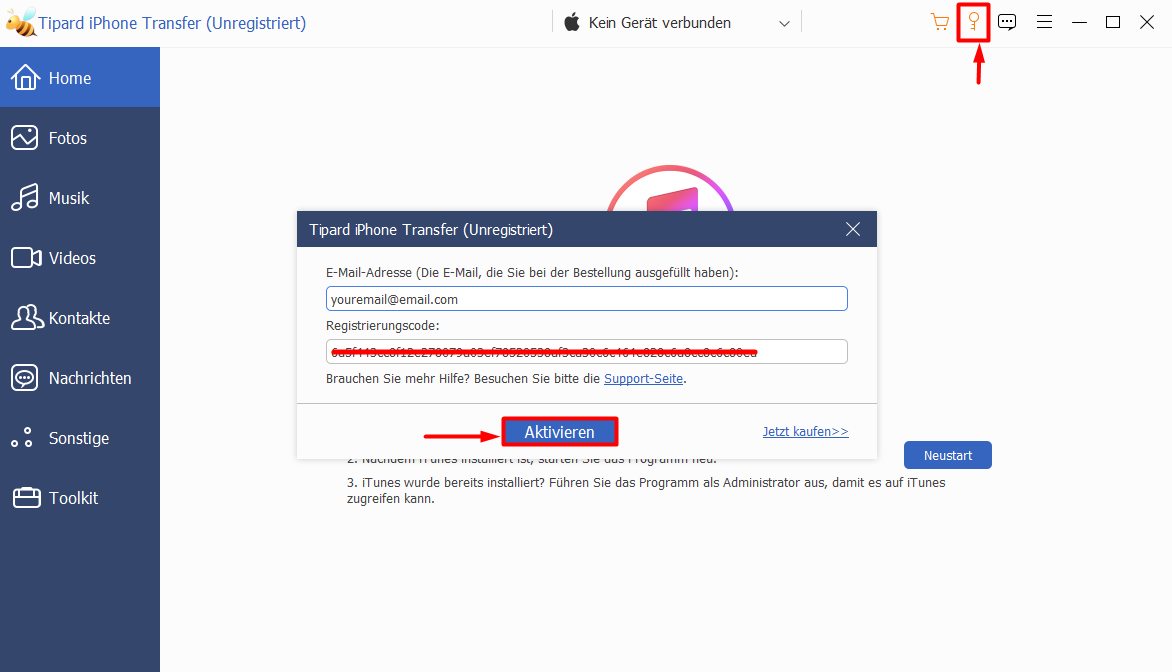Switch to Kontakte section
This screenshot has width=1172, height=672.
79,318
